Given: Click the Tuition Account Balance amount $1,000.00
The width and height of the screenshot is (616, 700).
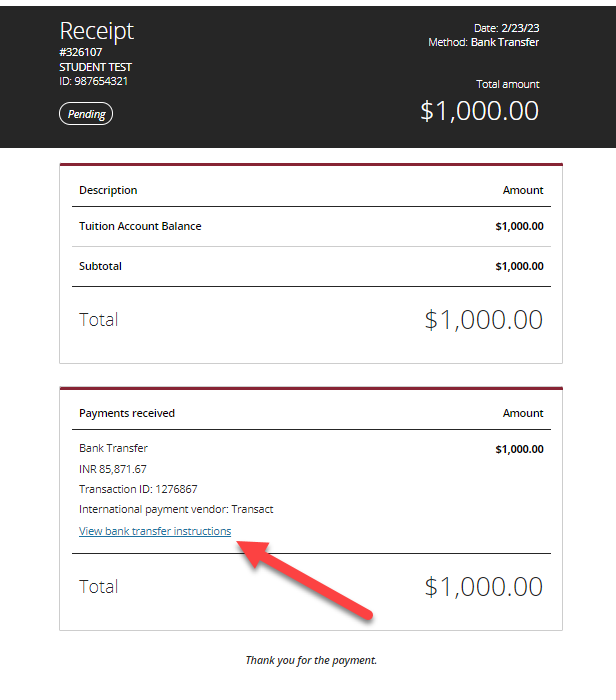Looking at the screenshot, I should point(520,226).
